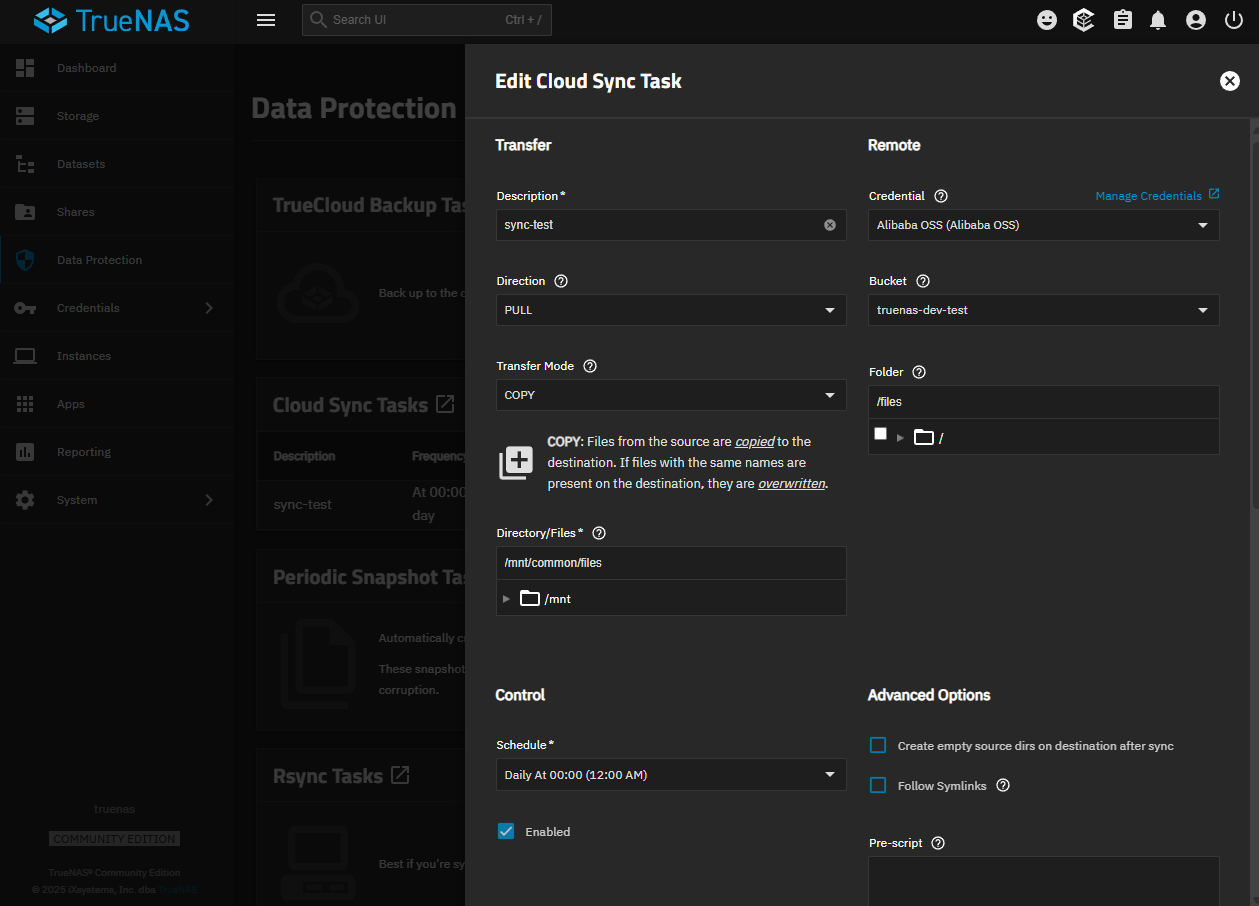This screenshot has width=1259, height=906.
Task: Click the Folder path field
Action: 1044,402
